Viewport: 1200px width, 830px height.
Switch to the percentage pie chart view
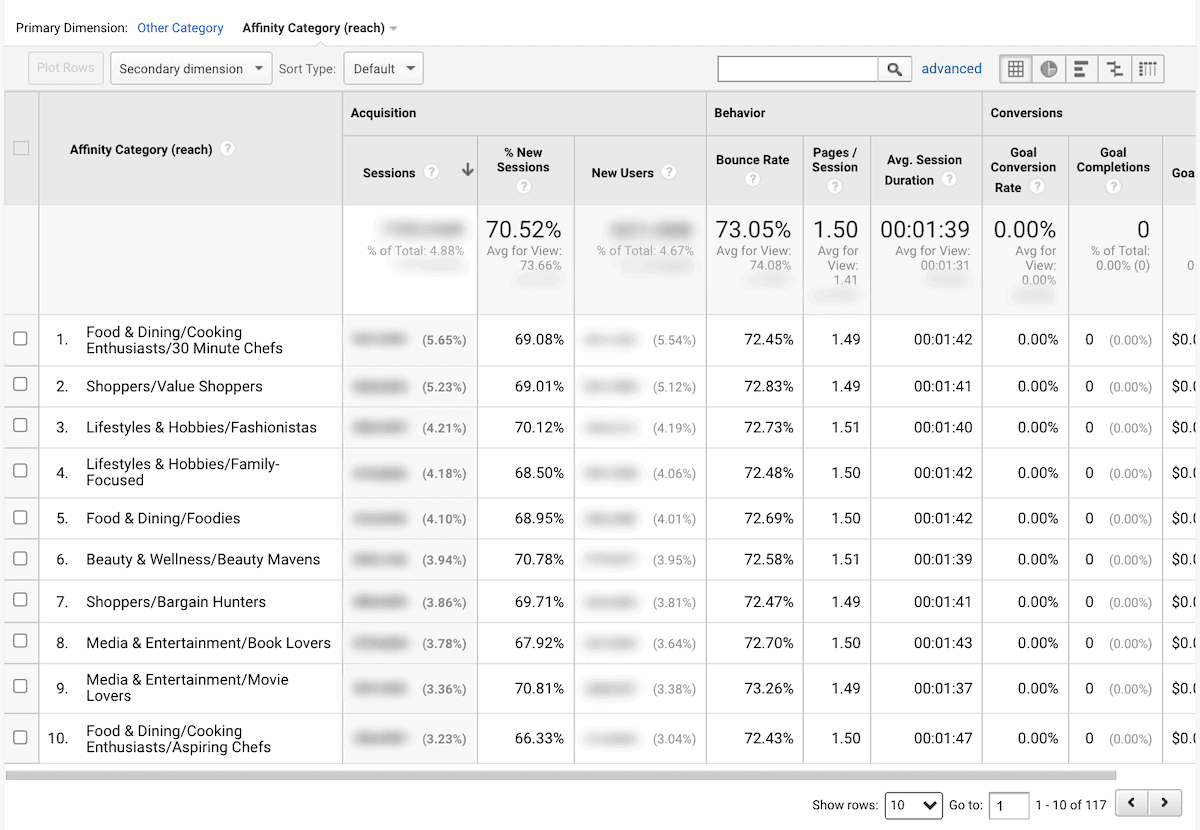click(1048, 69)
